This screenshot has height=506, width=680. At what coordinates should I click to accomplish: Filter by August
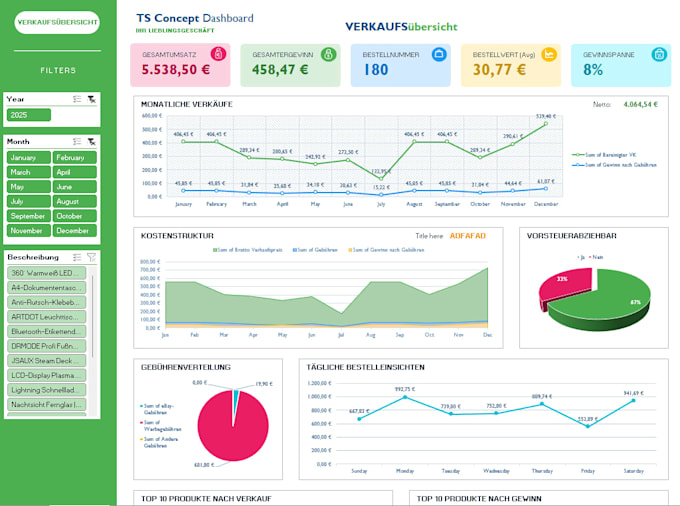(75, 201)
